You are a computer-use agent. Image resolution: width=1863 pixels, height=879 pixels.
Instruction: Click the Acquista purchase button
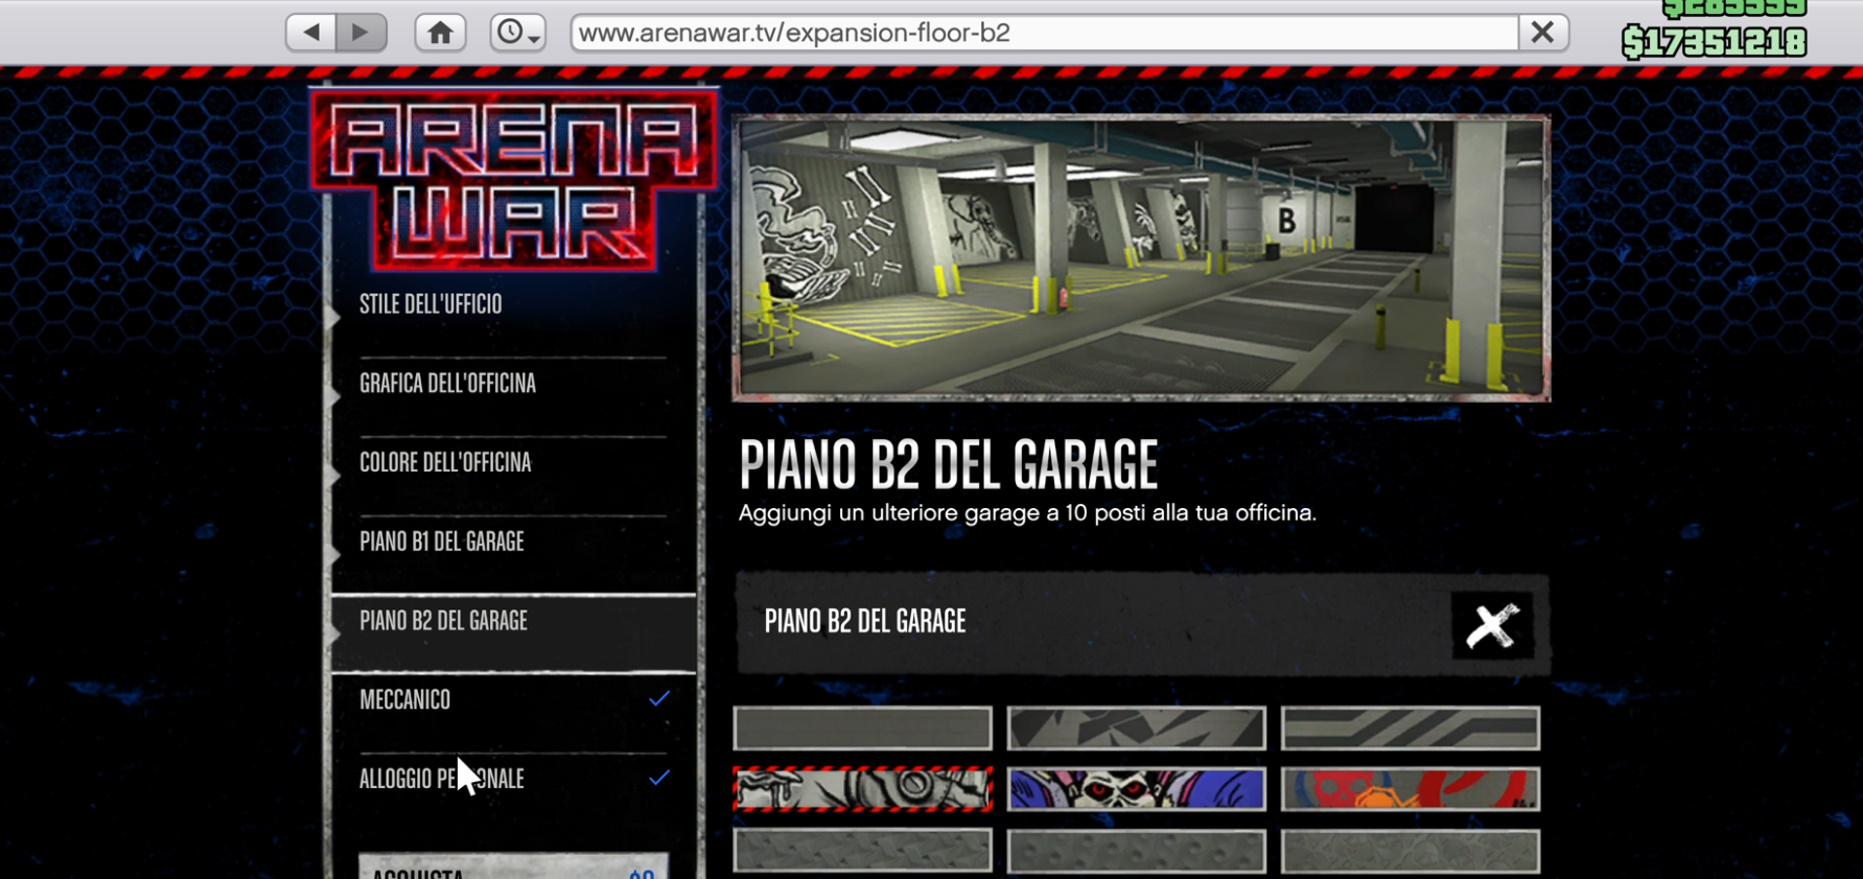point(513,867)
